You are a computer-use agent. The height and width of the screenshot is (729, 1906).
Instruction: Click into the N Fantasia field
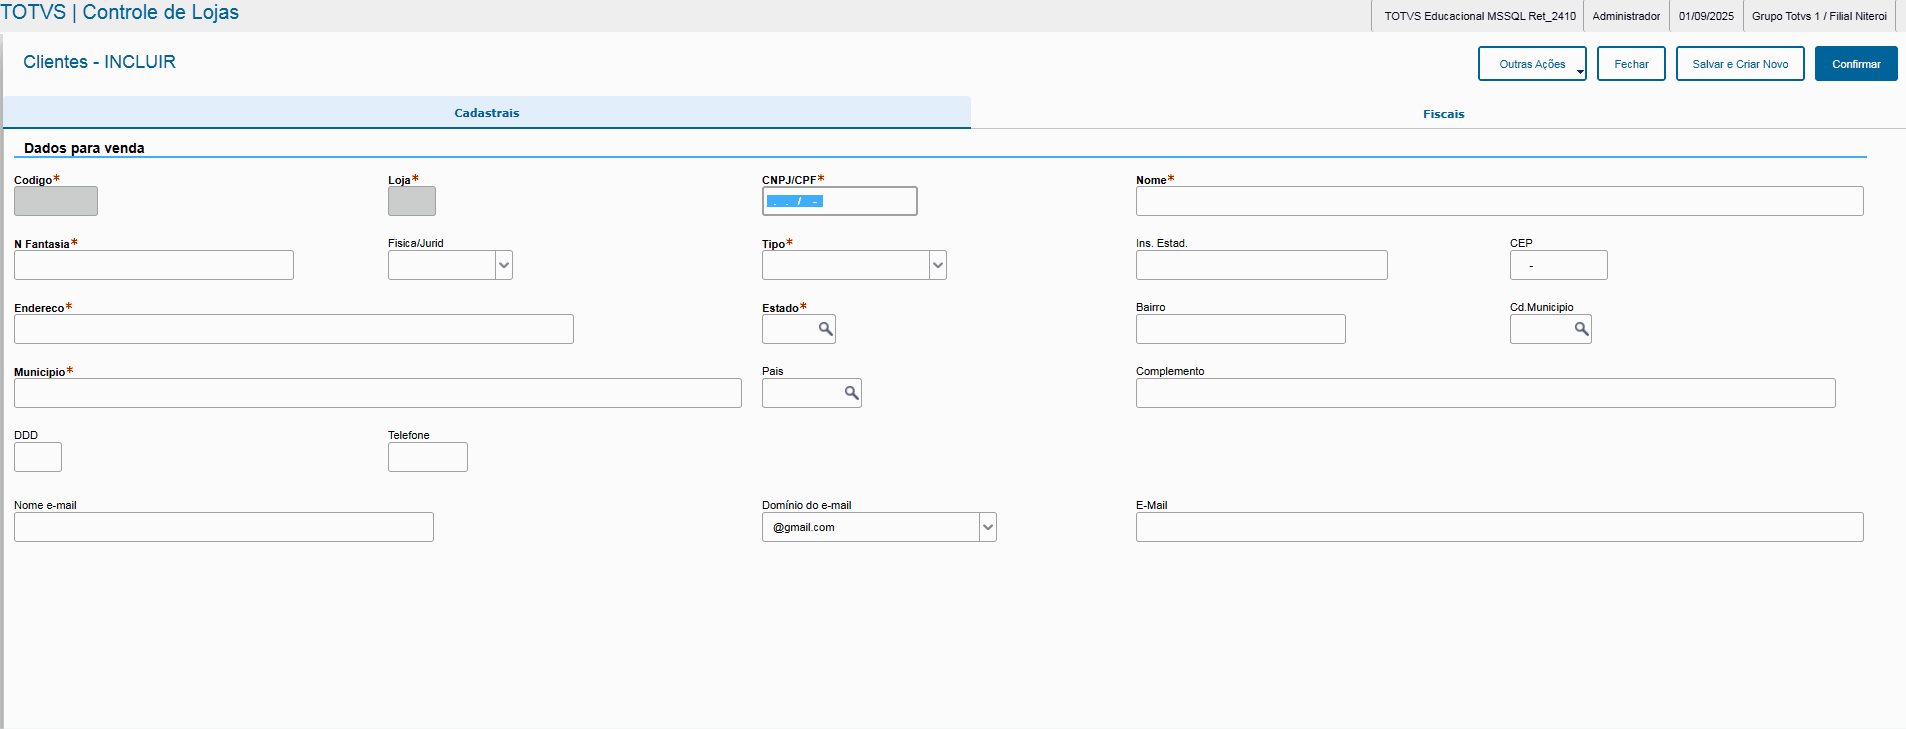pyautogui.click(x=154, y=265)
